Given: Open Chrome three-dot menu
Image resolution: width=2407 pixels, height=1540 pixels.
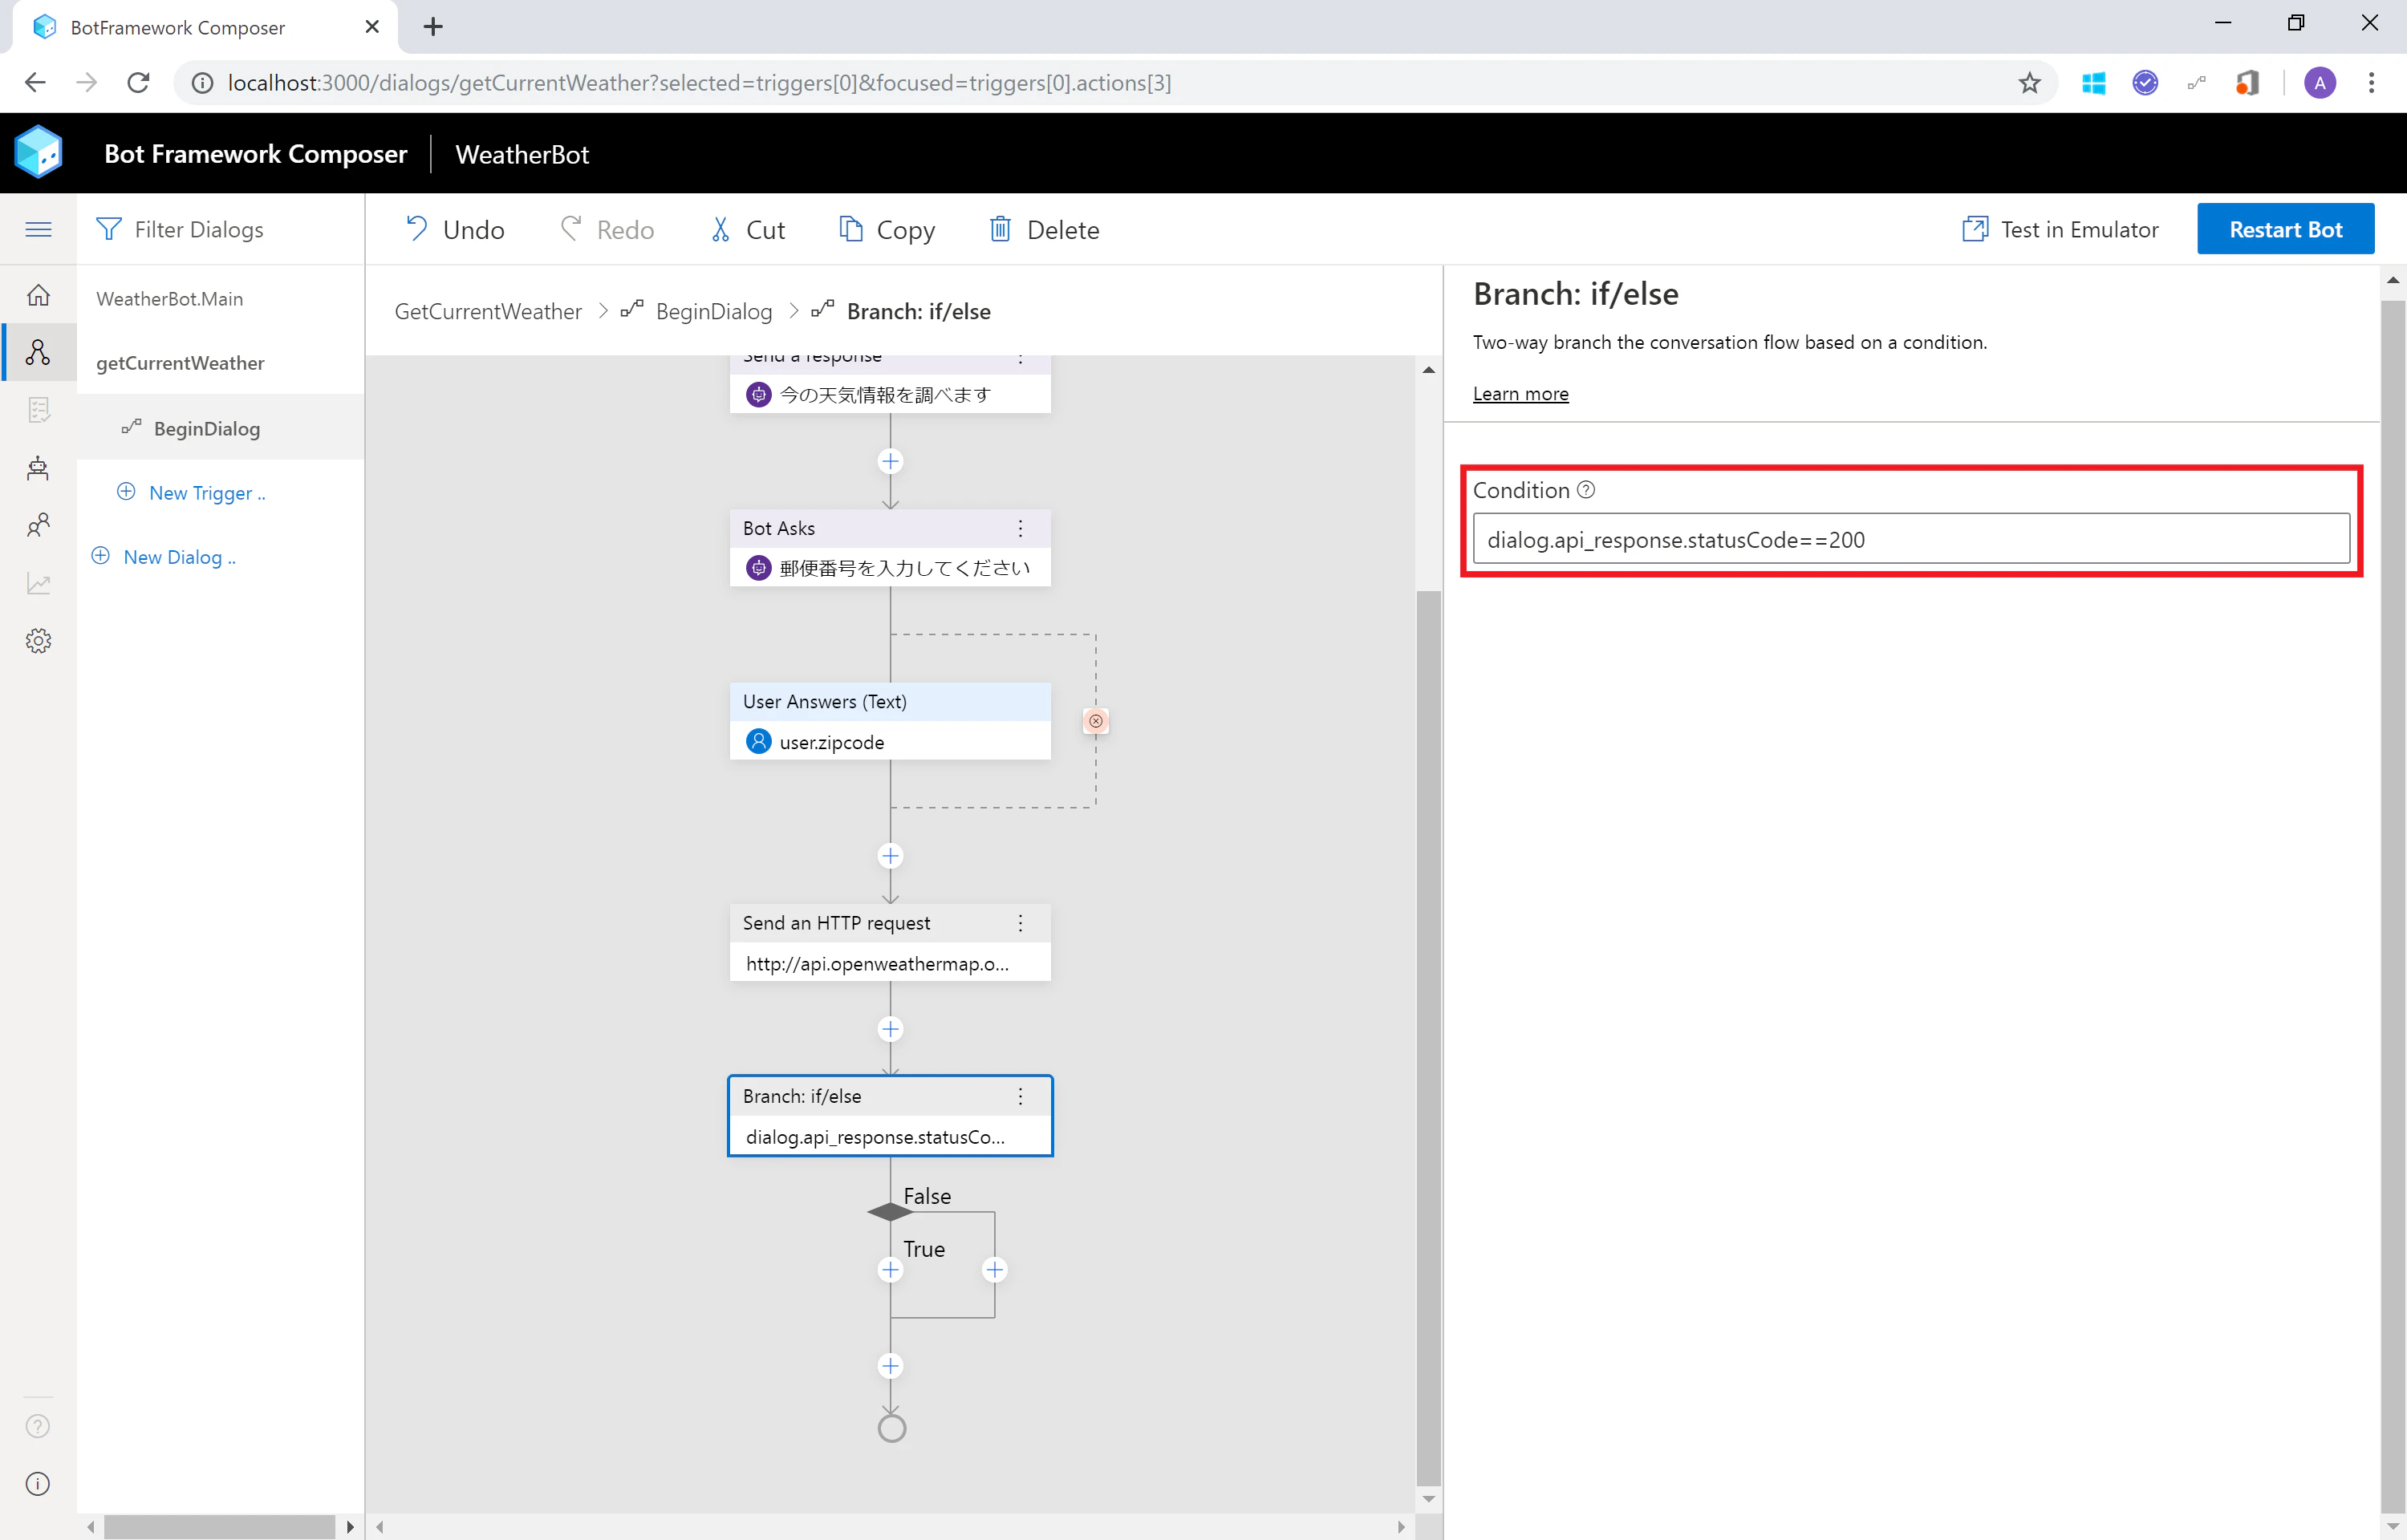Looking at the screenshot, I should click(2371, 83).
